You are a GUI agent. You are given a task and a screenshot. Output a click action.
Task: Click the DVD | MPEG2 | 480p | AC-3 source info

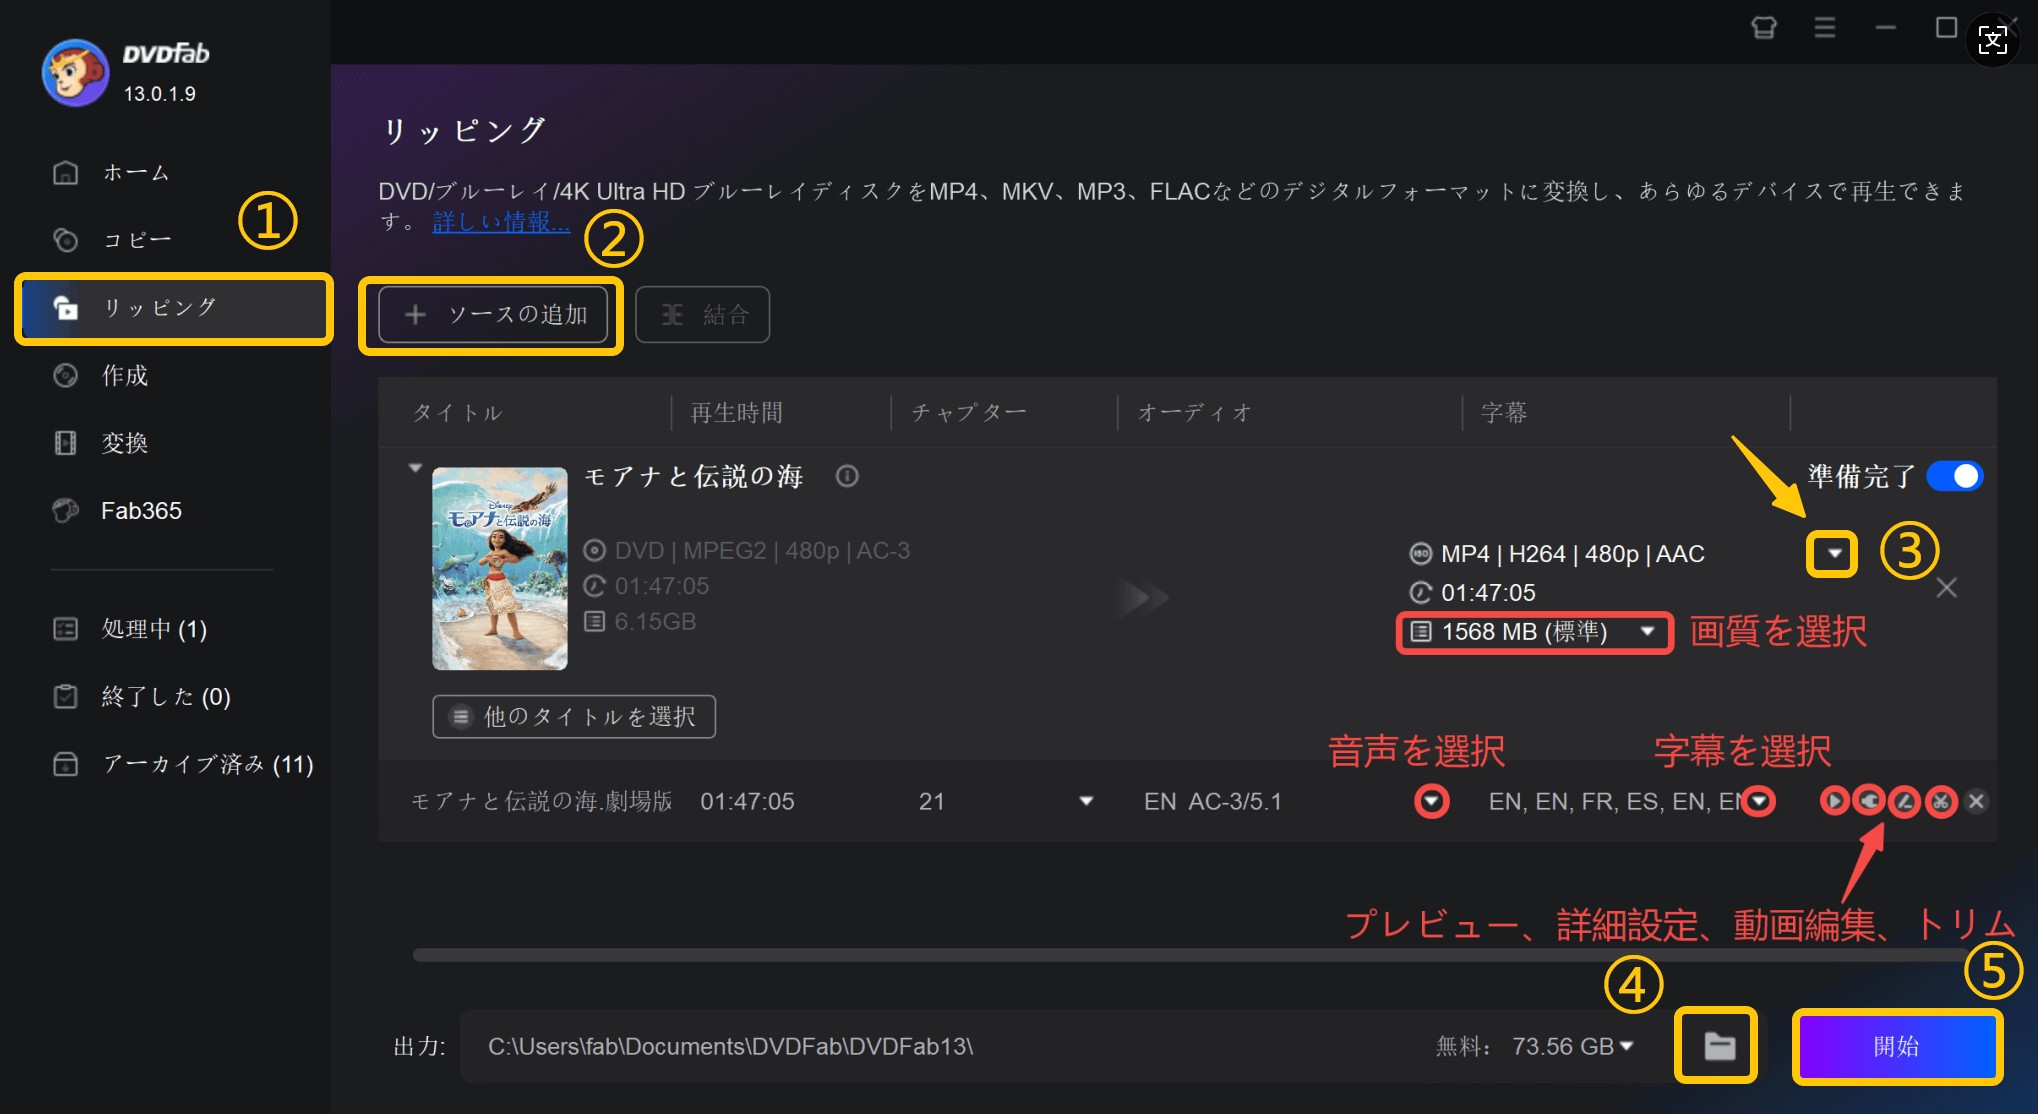(x=762, y=551)
